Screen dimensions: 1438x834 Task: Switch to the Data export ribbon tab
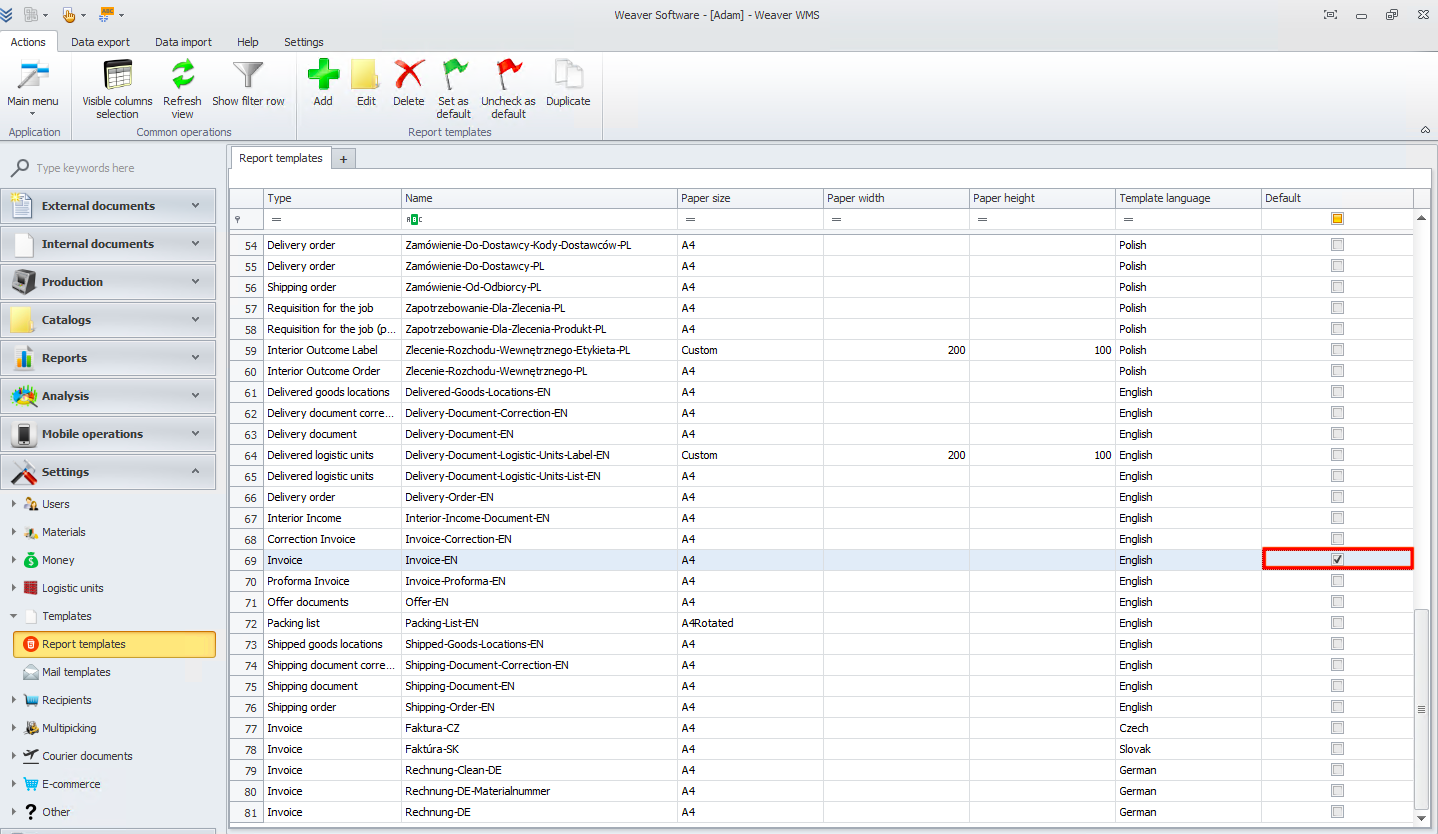pyautogui.click(x=100, y=42)
